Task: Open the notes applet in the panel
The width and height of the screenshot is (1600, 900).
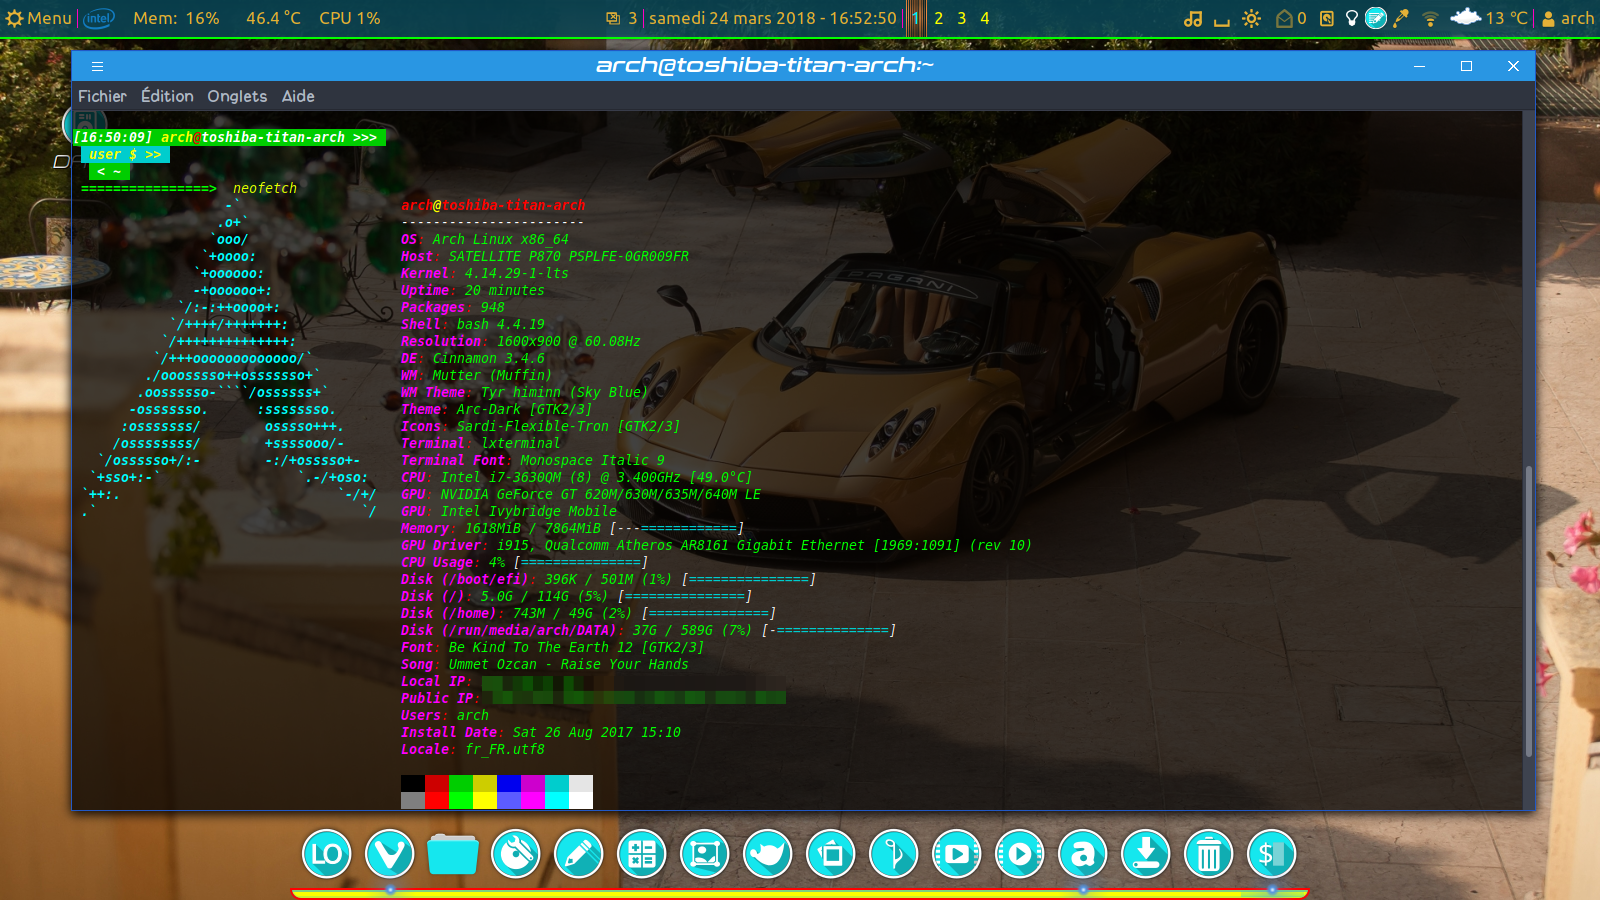Action: tap(1376, 18)
